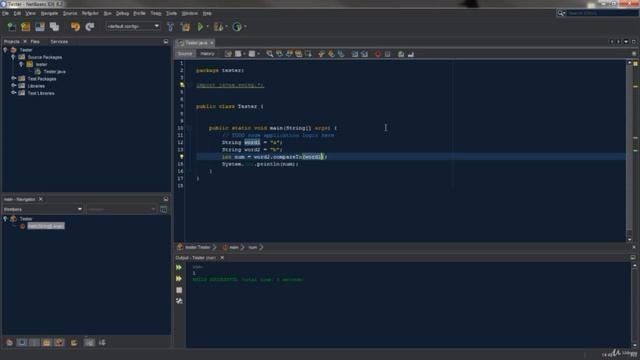Click the New File toolbar icon

pos(12,27)
